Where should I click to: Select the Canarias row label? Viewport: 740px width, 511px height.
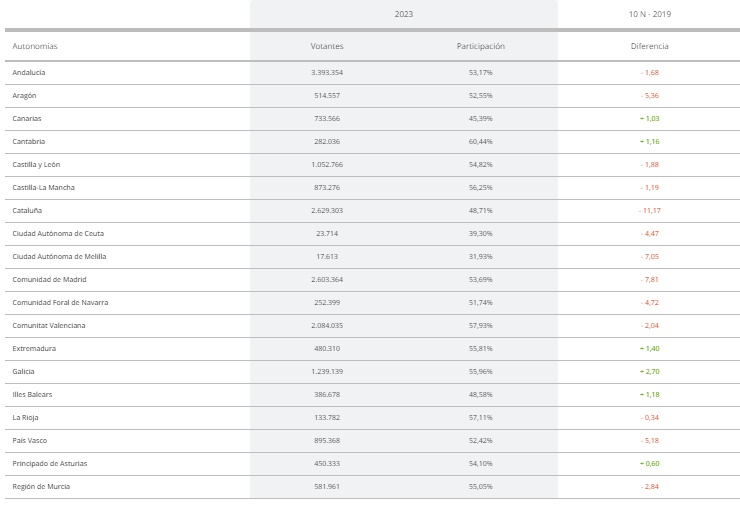pyautogui.click(x=27, y=118)
